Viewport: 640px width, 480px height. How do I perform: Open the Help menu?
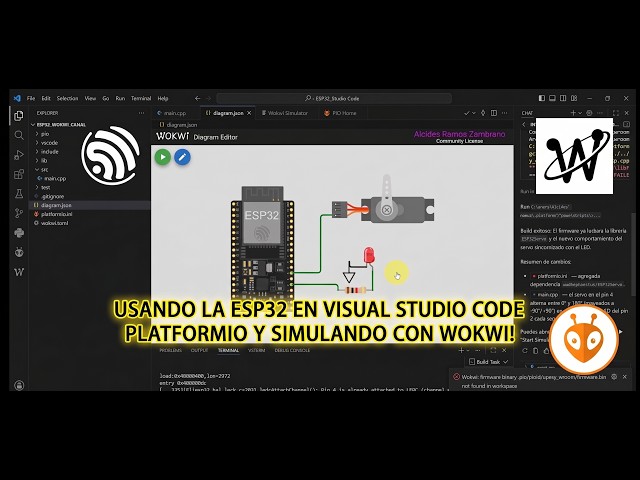163,98
